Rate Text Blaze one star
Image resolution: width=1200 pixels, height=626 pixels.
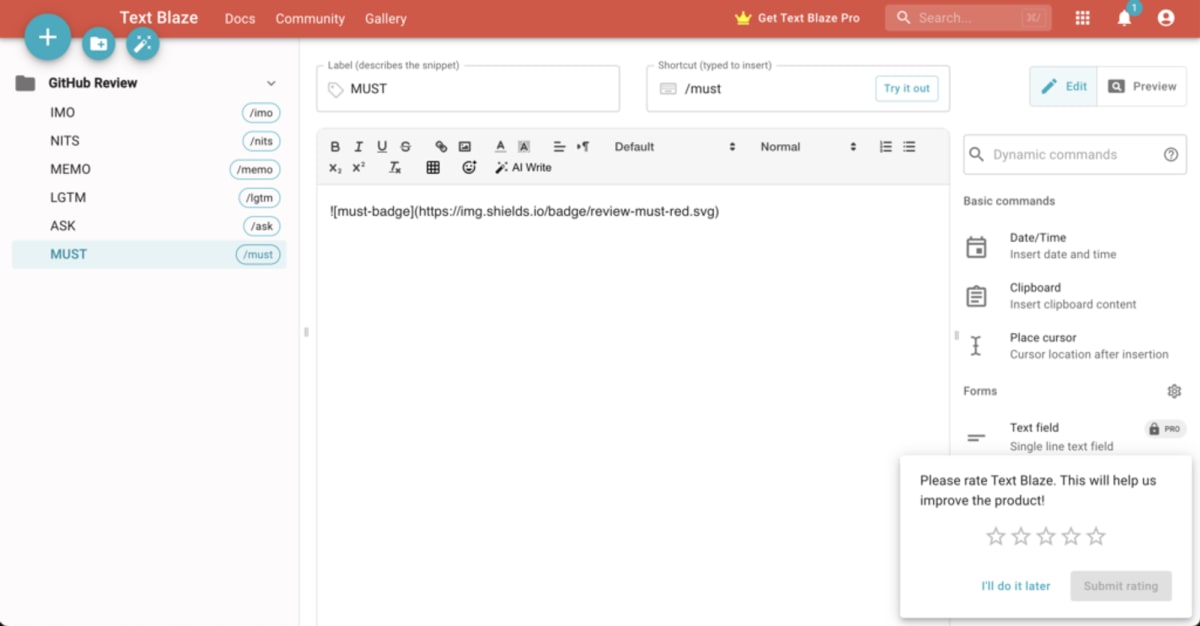(996, 537)
